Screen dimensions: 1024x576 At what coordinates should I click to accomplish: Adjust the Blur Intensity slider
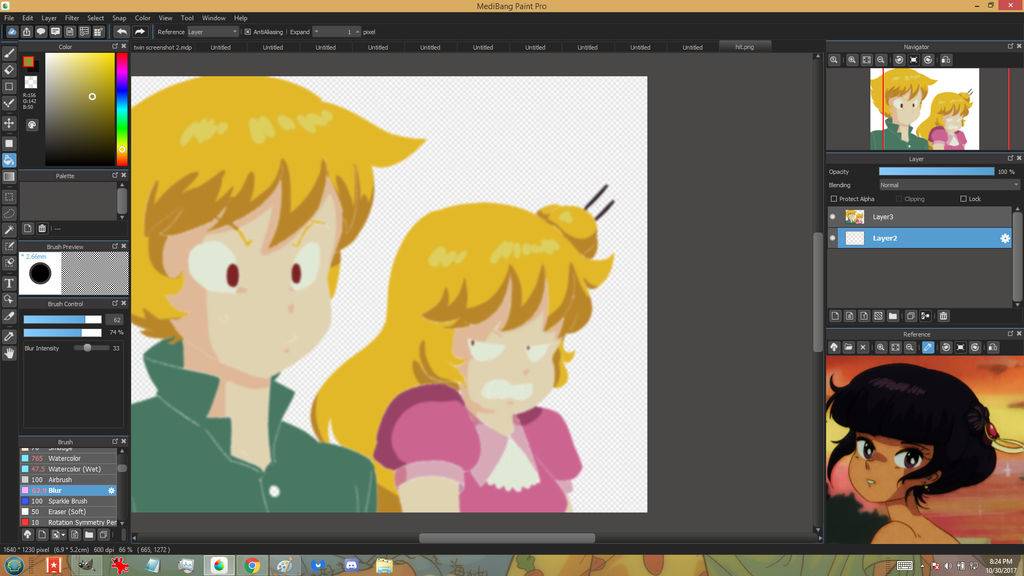88,348
